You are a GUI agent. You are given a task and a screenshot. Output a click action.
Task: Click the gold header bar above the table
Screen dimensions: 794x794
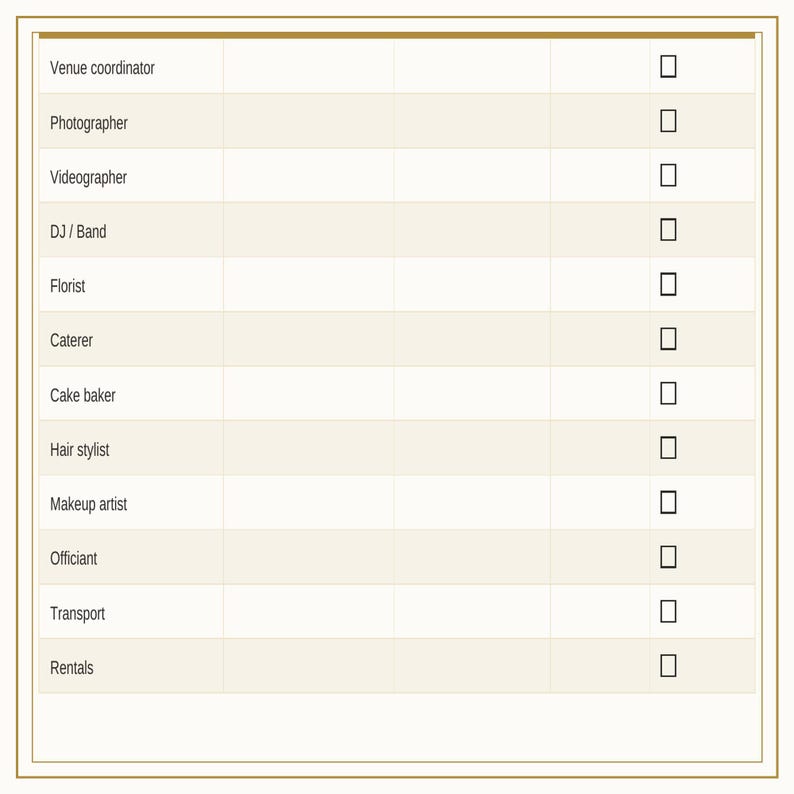tap(397, 35)
